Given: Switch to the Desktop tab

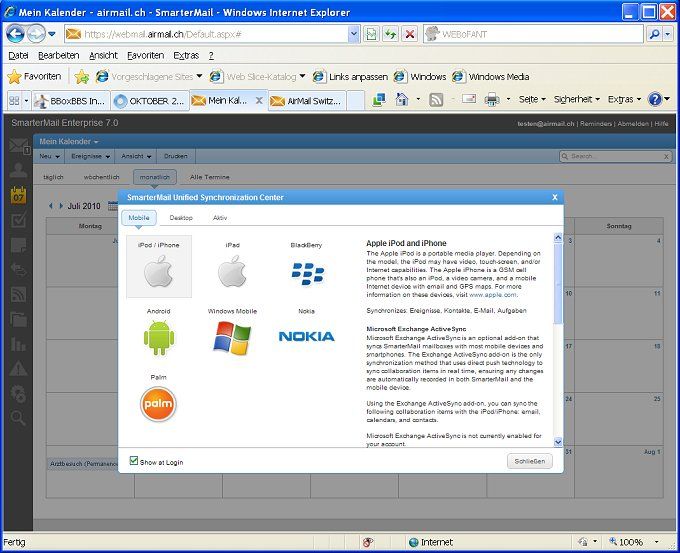Looking at the screenshot, I should click(x=181, y=217).
